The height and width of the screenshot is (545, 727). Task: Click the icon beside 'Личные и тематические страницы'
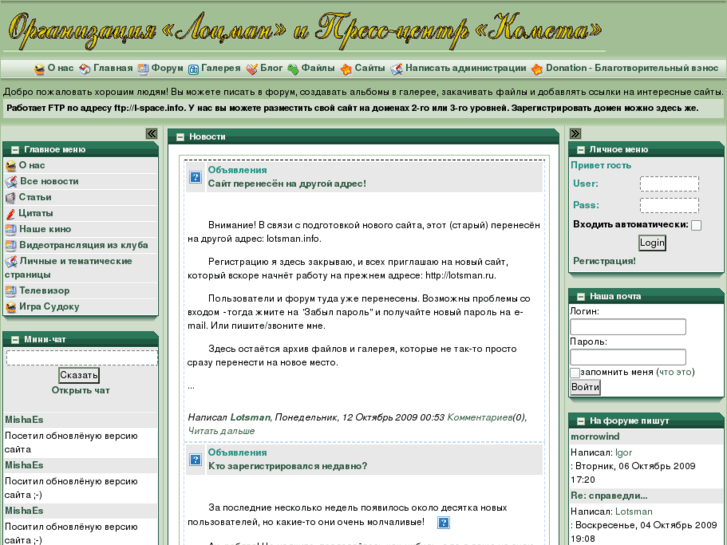[11, 262]
